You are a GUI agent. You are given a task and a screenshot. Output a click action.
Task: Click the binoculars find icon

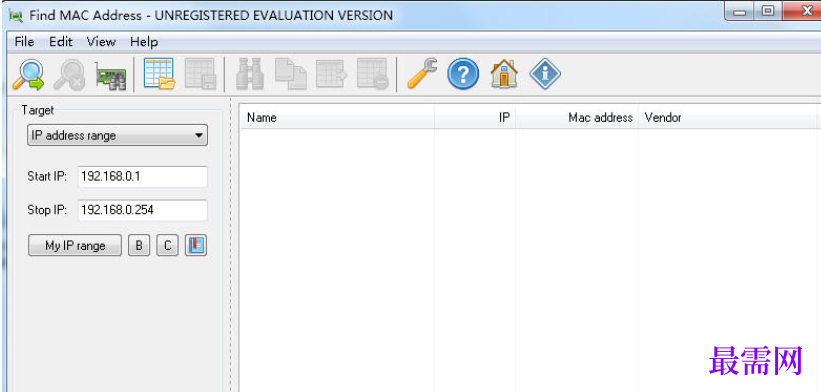(250, 74)
